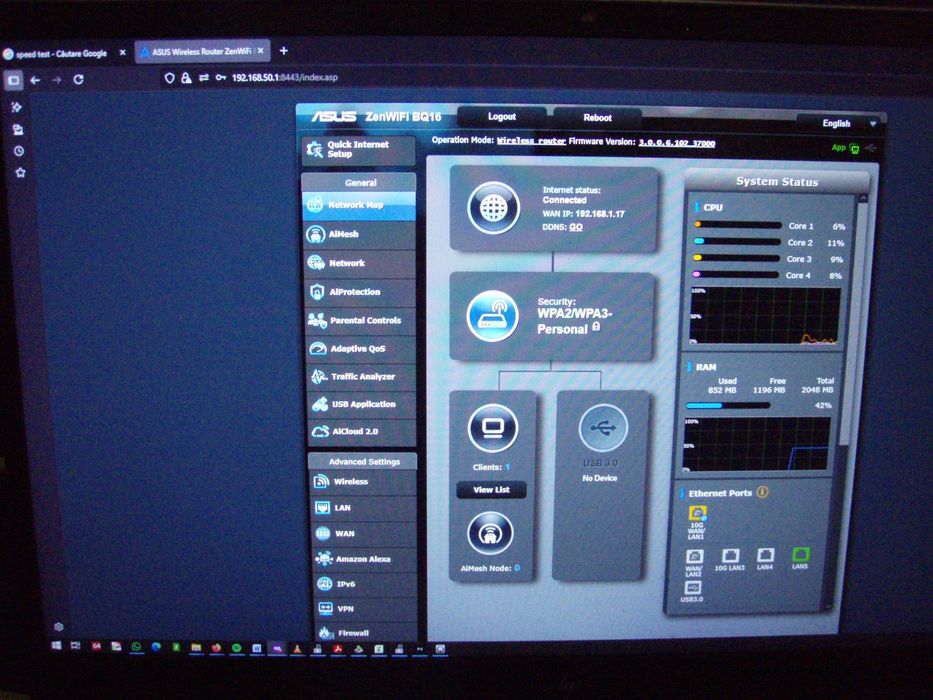Viewport: 933px width, 700px height.
Task: Click the WhatsApp taskbar icon
Action: [136, 646]
